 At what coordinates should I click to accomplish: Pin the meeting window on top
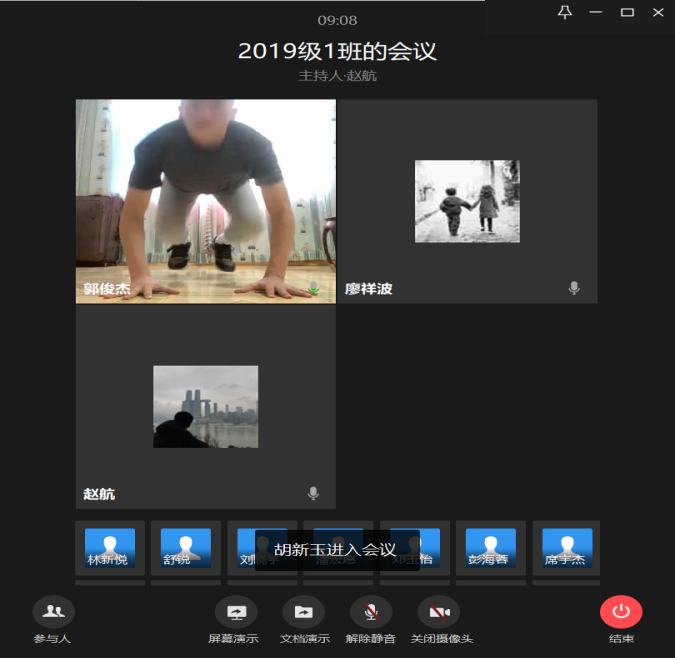(x=565, y=12)
